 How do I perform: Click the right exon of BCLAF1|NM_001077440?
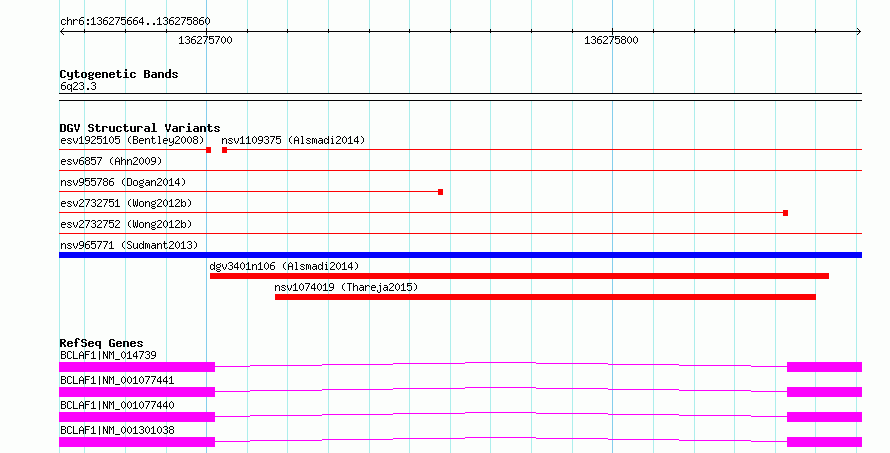pos(824,417)
